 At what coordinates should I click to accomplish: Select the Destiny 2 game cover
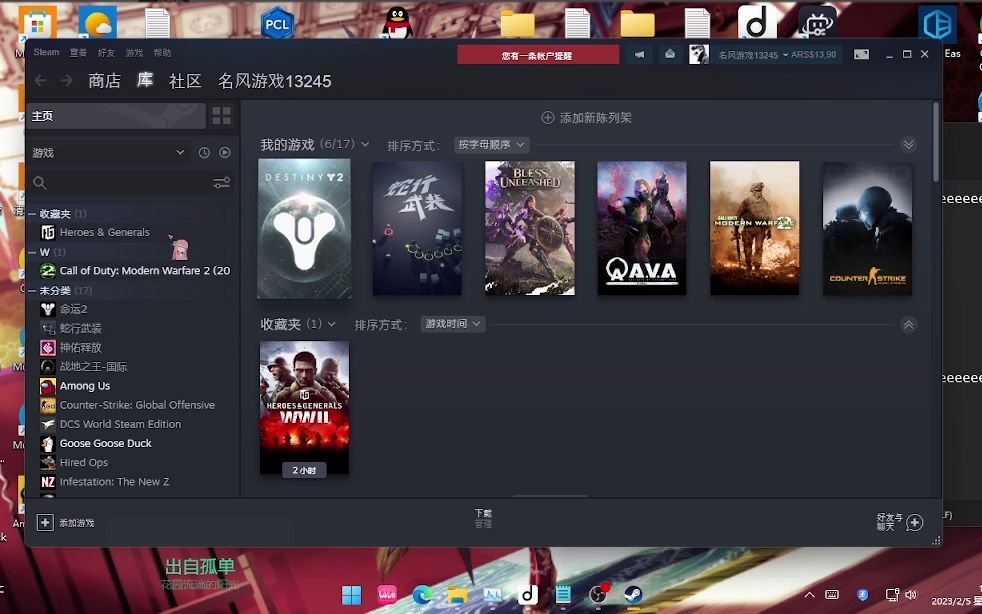click(303, 228)
